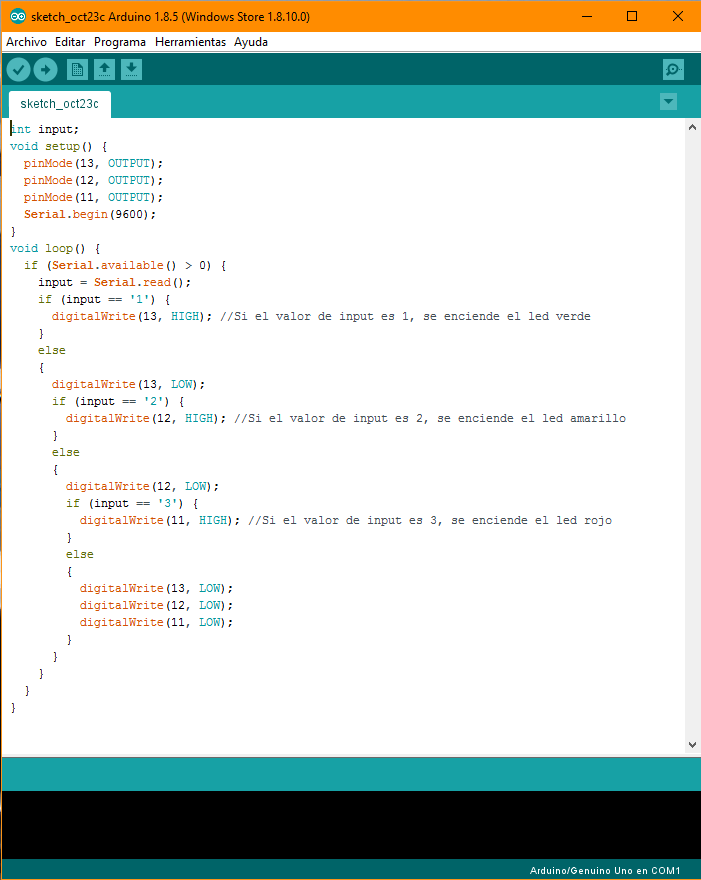Click the 'Serial.begin(9600);' line

90,214
